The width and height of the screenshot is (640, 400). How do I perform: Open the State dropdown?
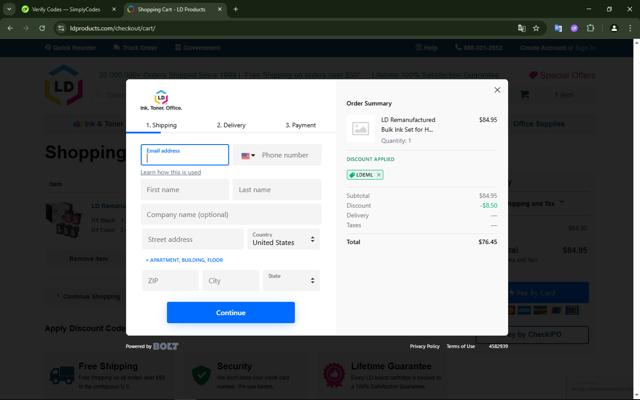[x=291, y=280]
